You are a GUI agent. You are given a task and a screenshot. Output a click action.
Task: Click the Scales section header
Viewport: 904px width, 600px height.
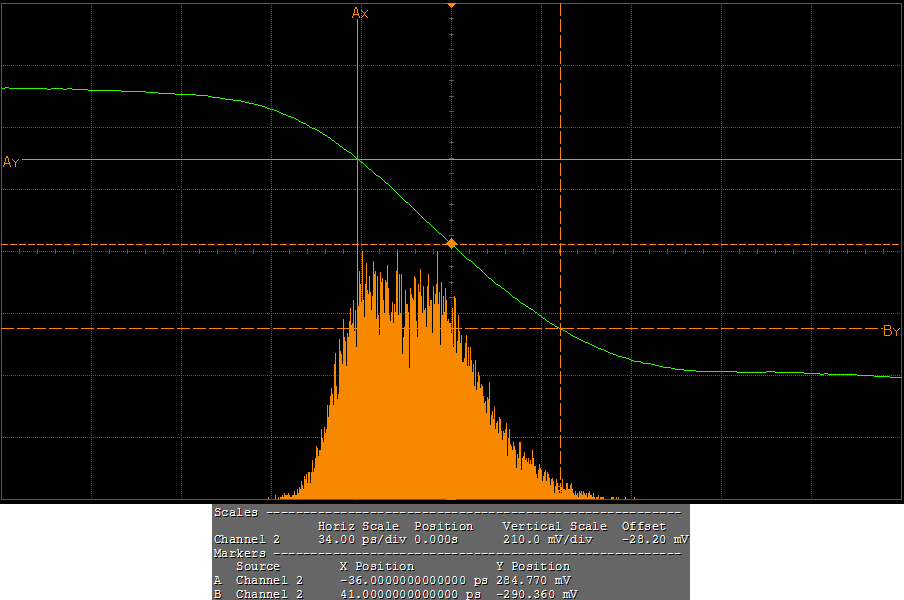235,512
